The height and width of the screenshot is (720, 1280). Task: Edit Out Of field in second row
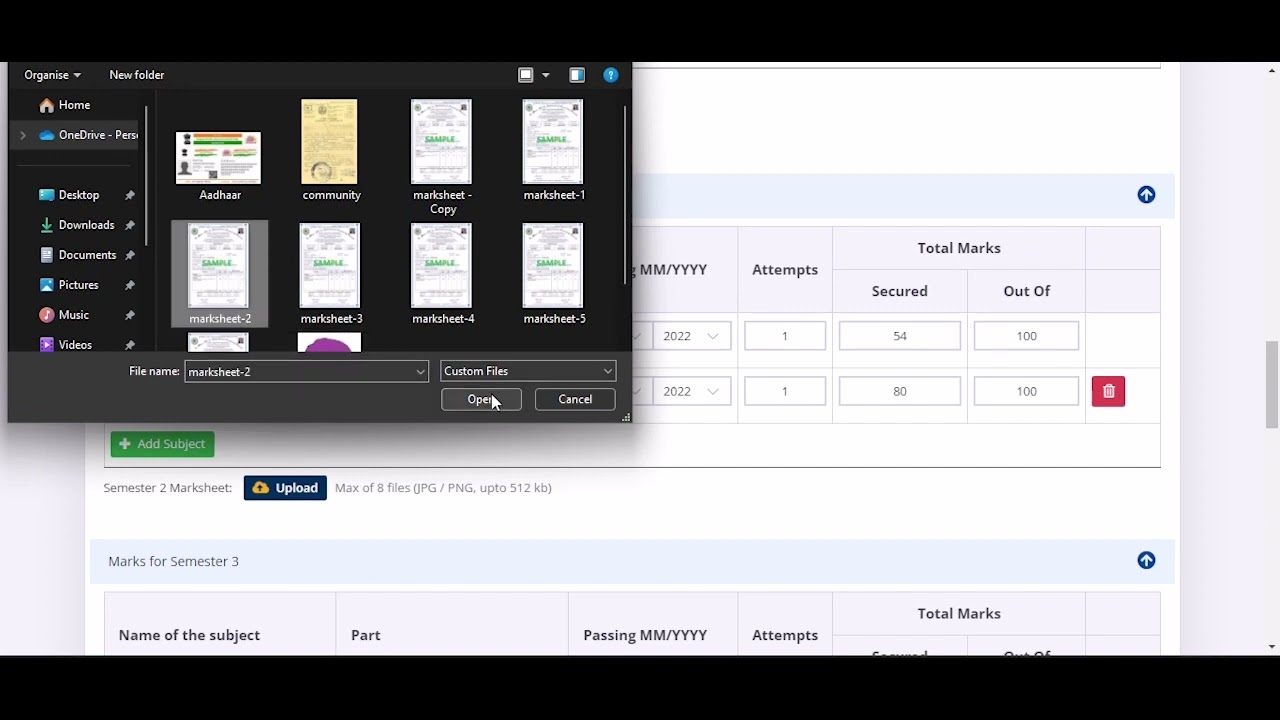click(x=1026, y=391)
